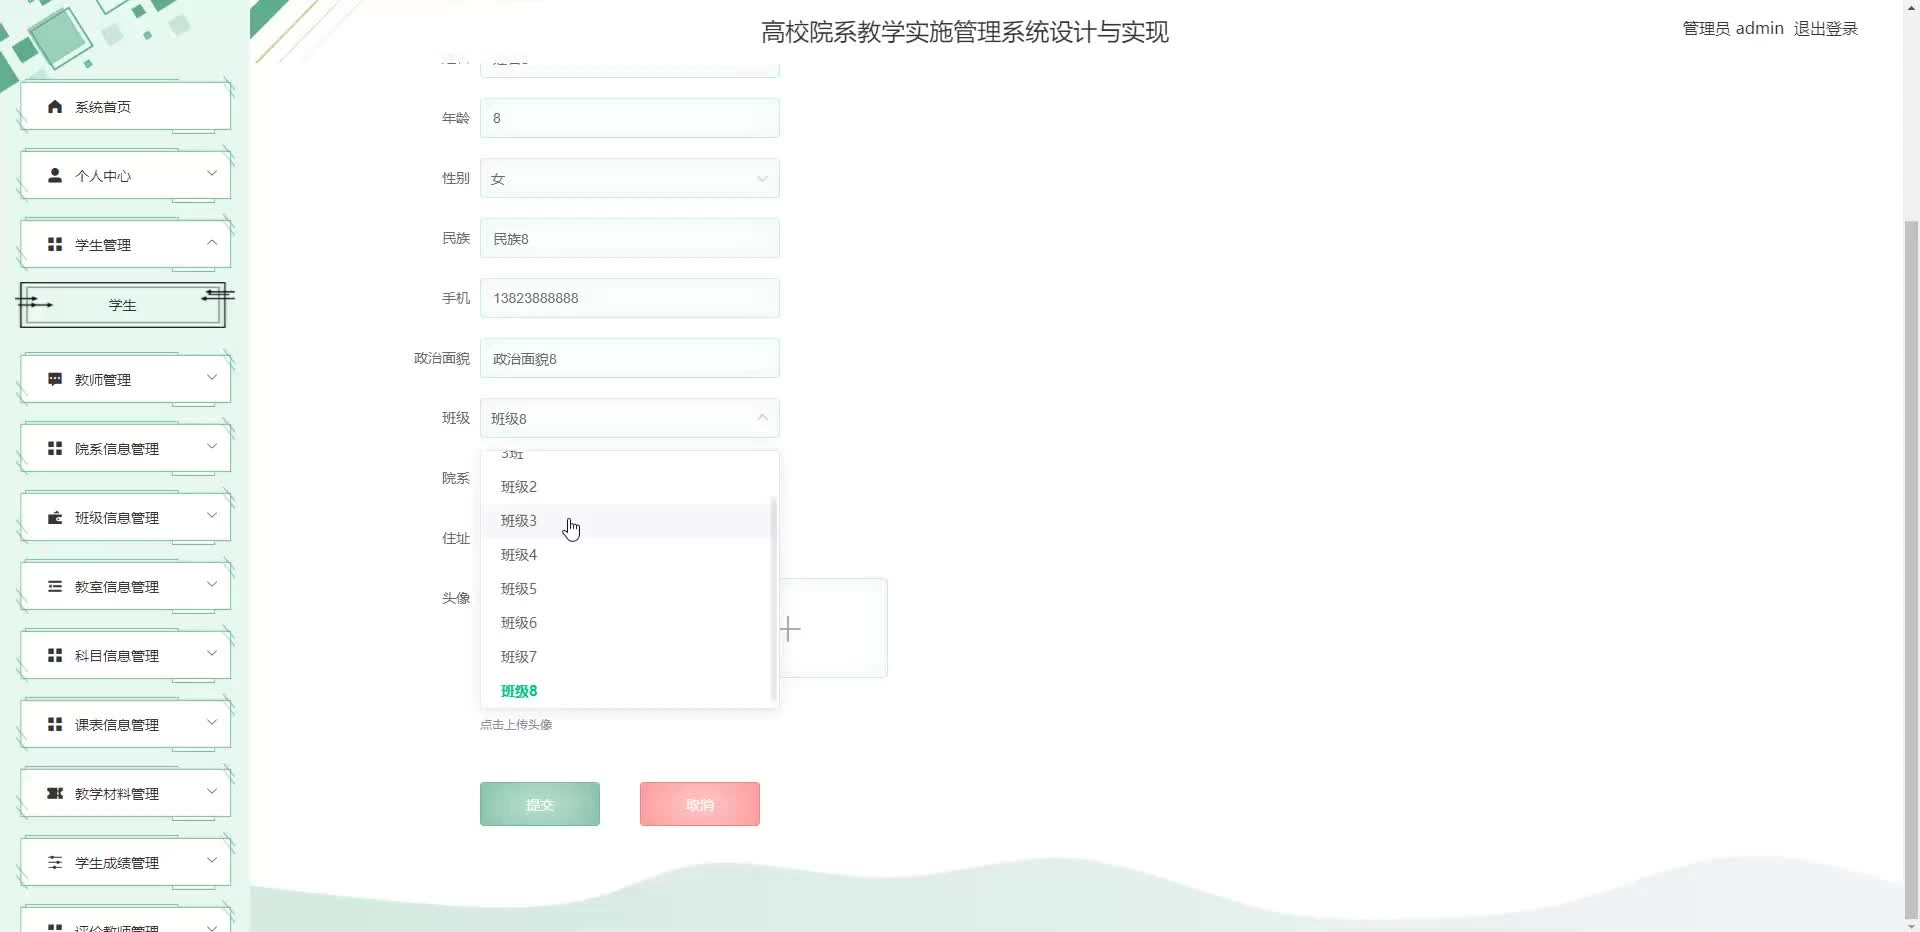Click the ticket icon beside 教学材料管理
Viewport: 1920px width, 932px height.
point(55,793)
